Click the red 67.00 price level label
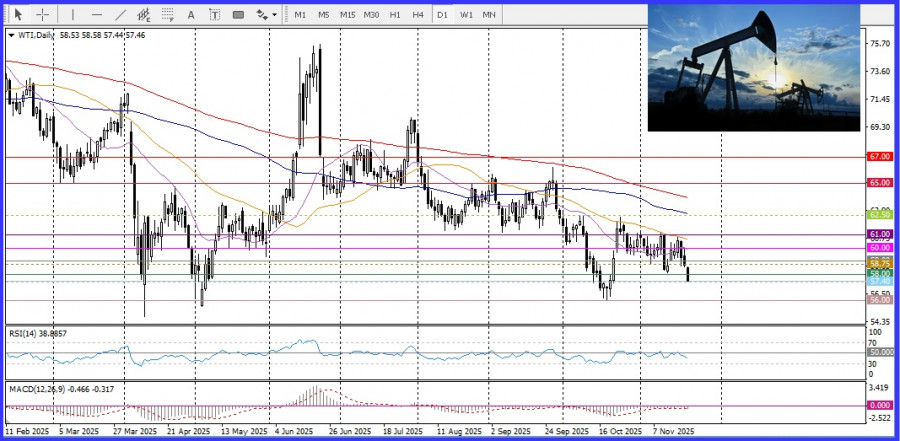This screenshot has height=441, width=900. pos(880,157)
